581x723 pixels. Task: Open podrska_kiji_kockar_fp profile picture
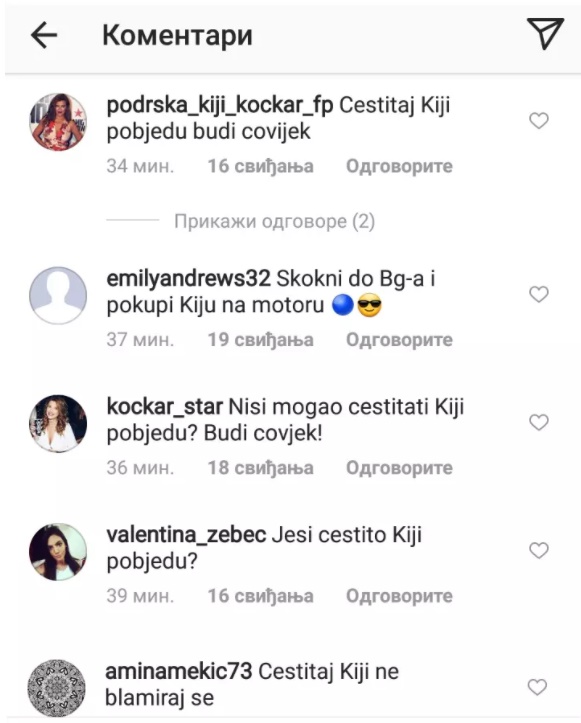coord(58,122)
